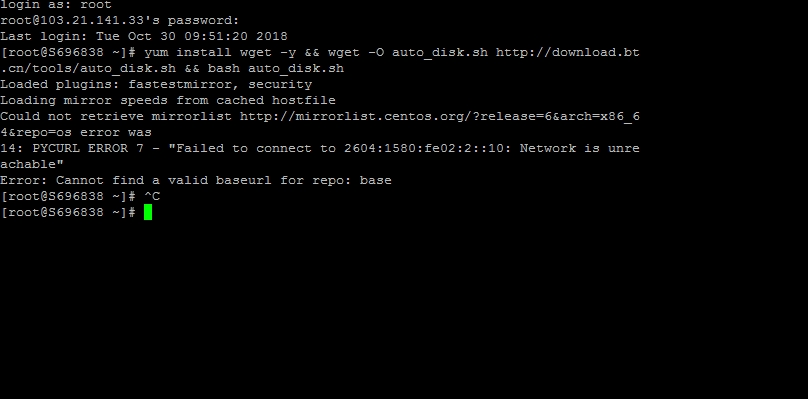The width and height of the screenshot is (808, 399).
Task: Click the mirrorlist.centos.org URL
Action: (440, 117)
